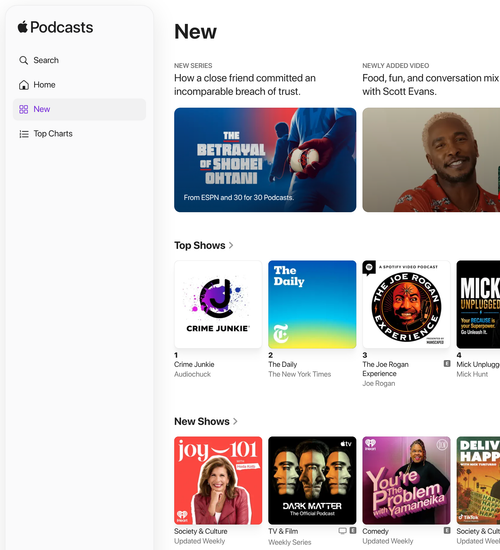Click explicit badge beside Comedy

click(x=447, y=531)
